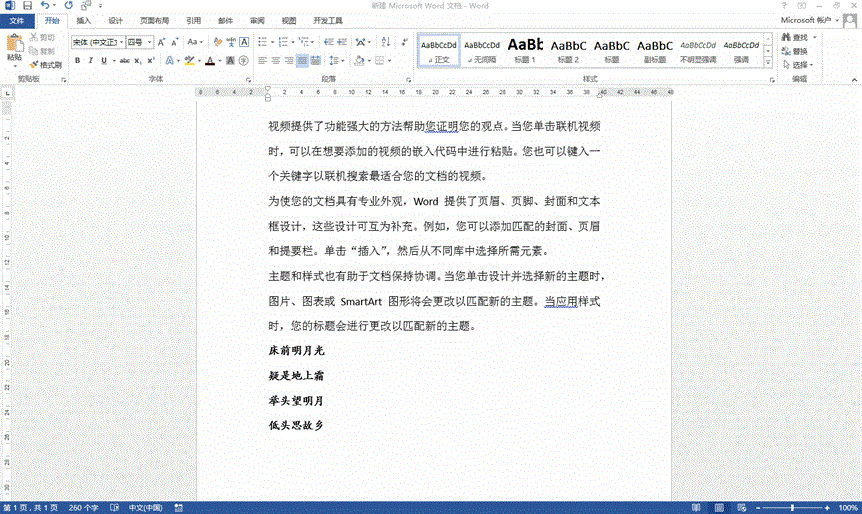The image size is (862, 514).
Task: Click the bullet list icon
Action: tap(262, 42)
